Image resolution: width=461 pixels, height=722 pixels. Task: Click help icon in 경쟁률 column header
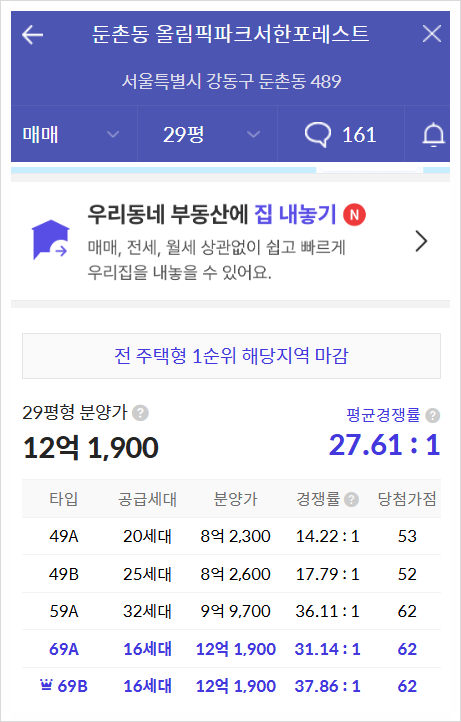click(351, 500)
